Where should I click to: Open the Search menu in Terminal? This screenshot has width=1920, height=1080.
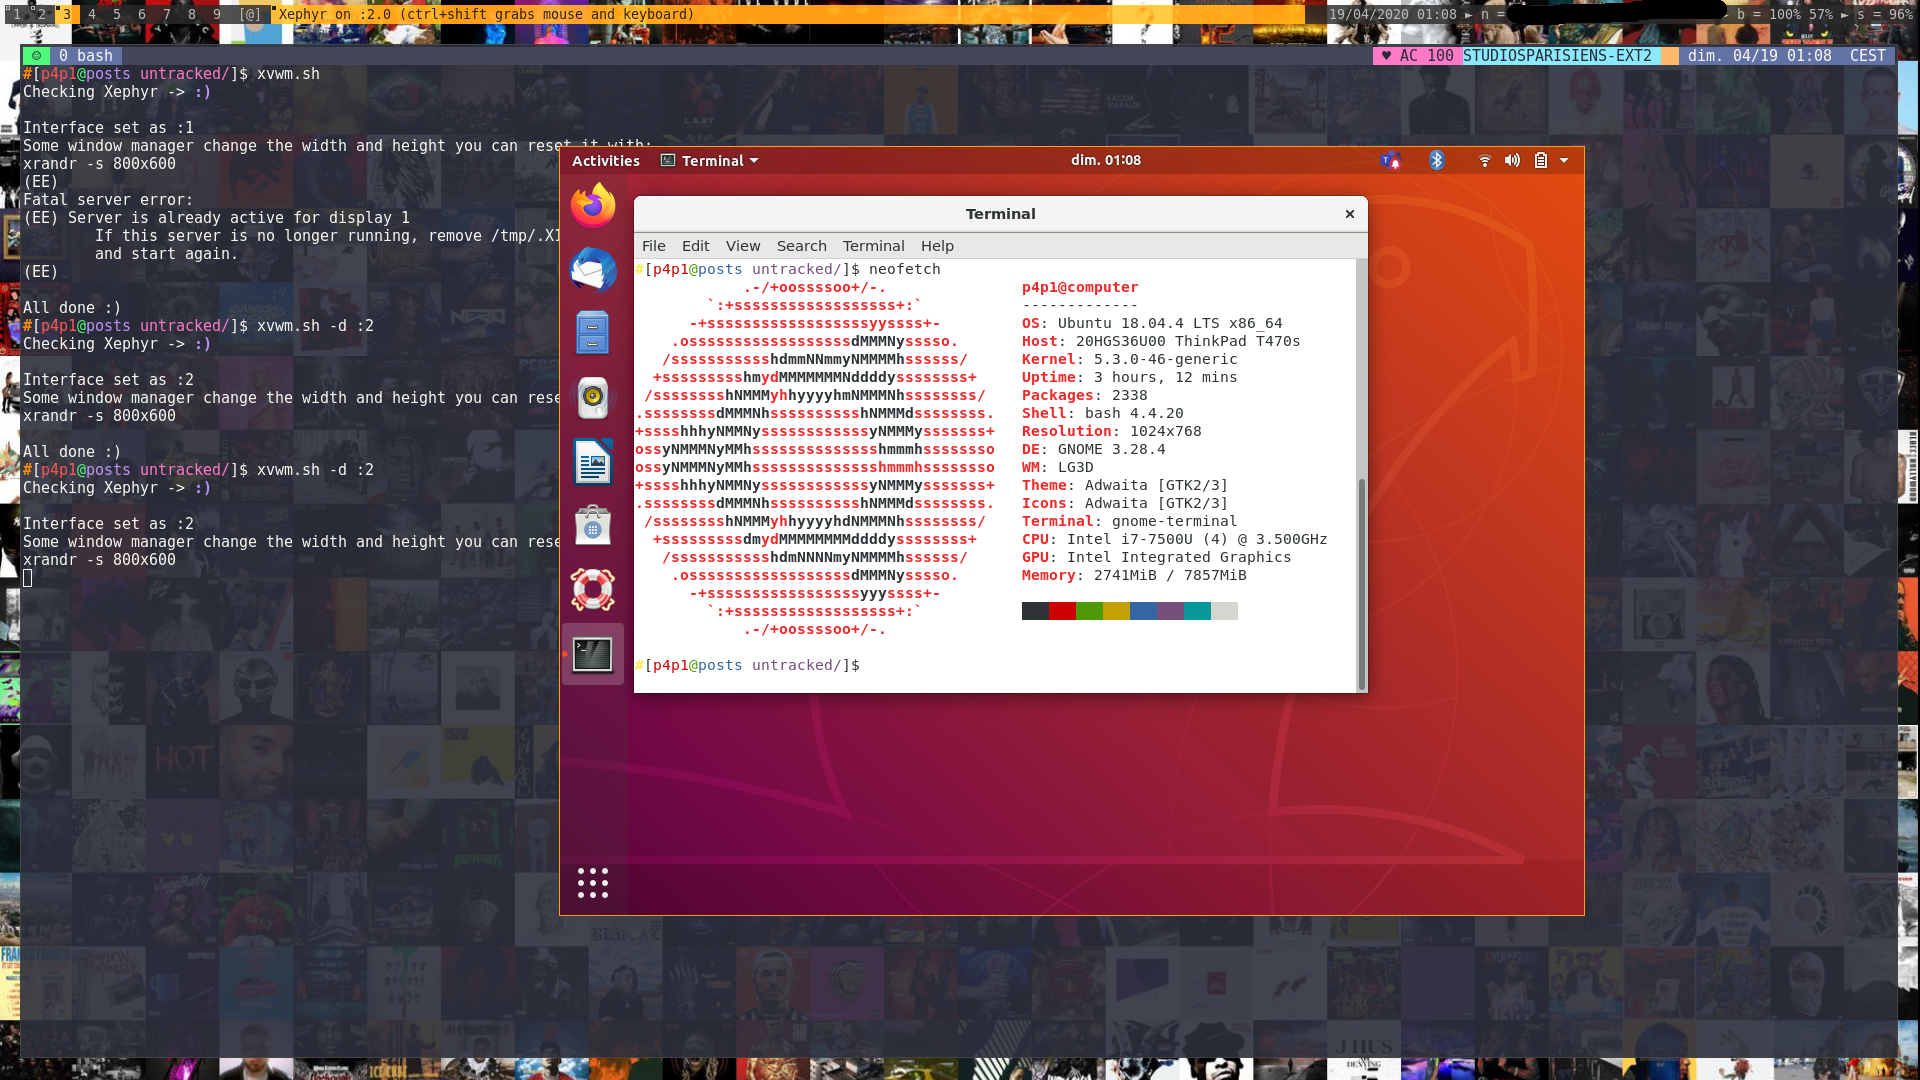pyautogui.click(x=801, y=246)
